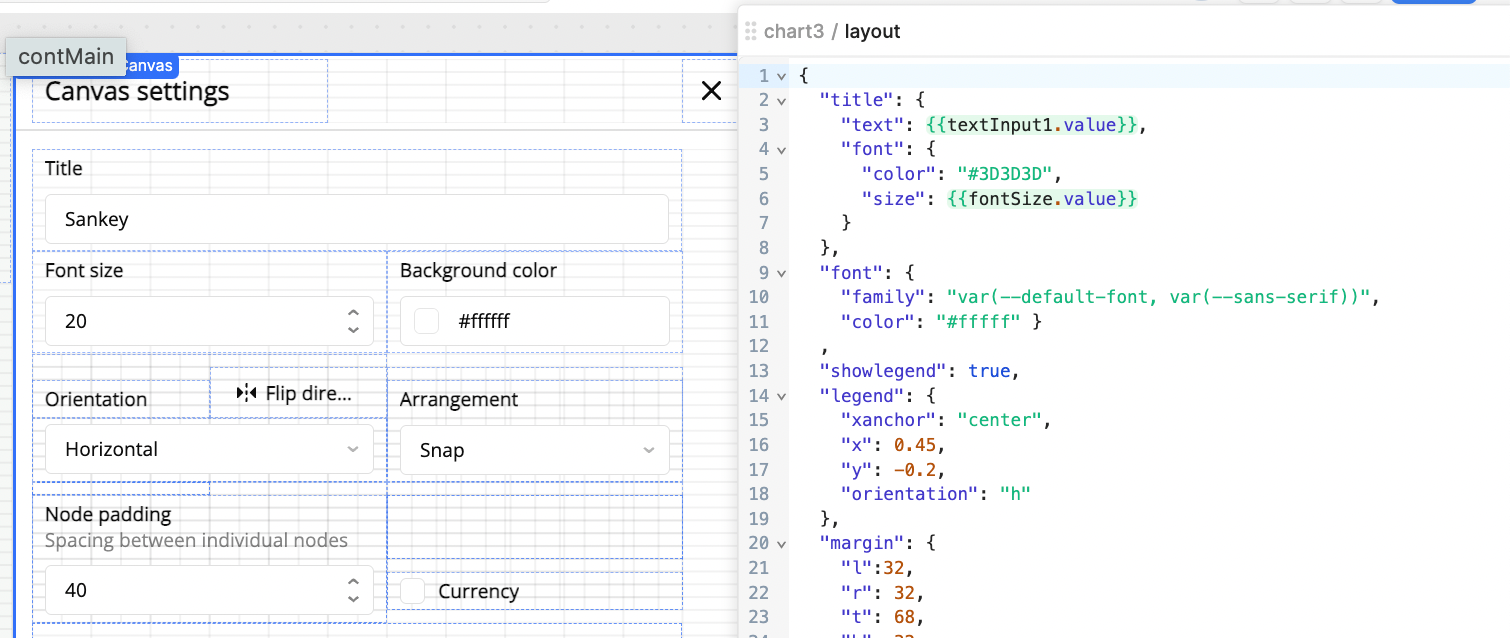
Task: Click the lone comma on line 12
Action: [x=824, y=349]
